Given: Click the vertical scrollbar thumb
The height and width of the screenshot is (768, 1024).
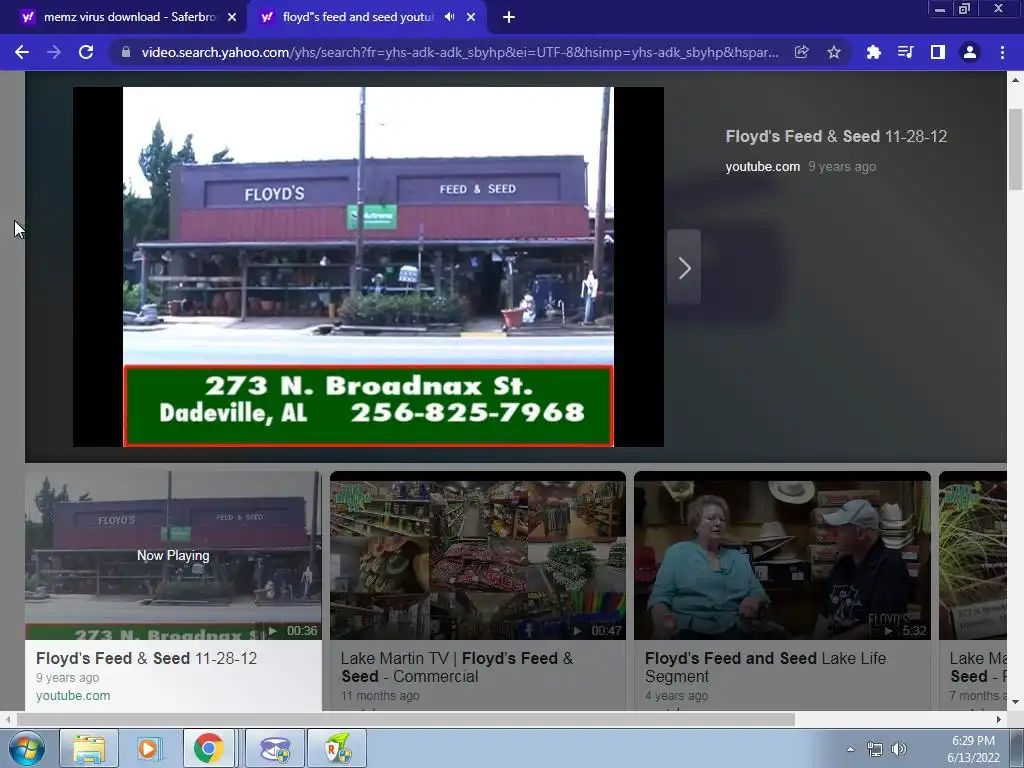Looking at the screenshot, I should coord(1015,148).
